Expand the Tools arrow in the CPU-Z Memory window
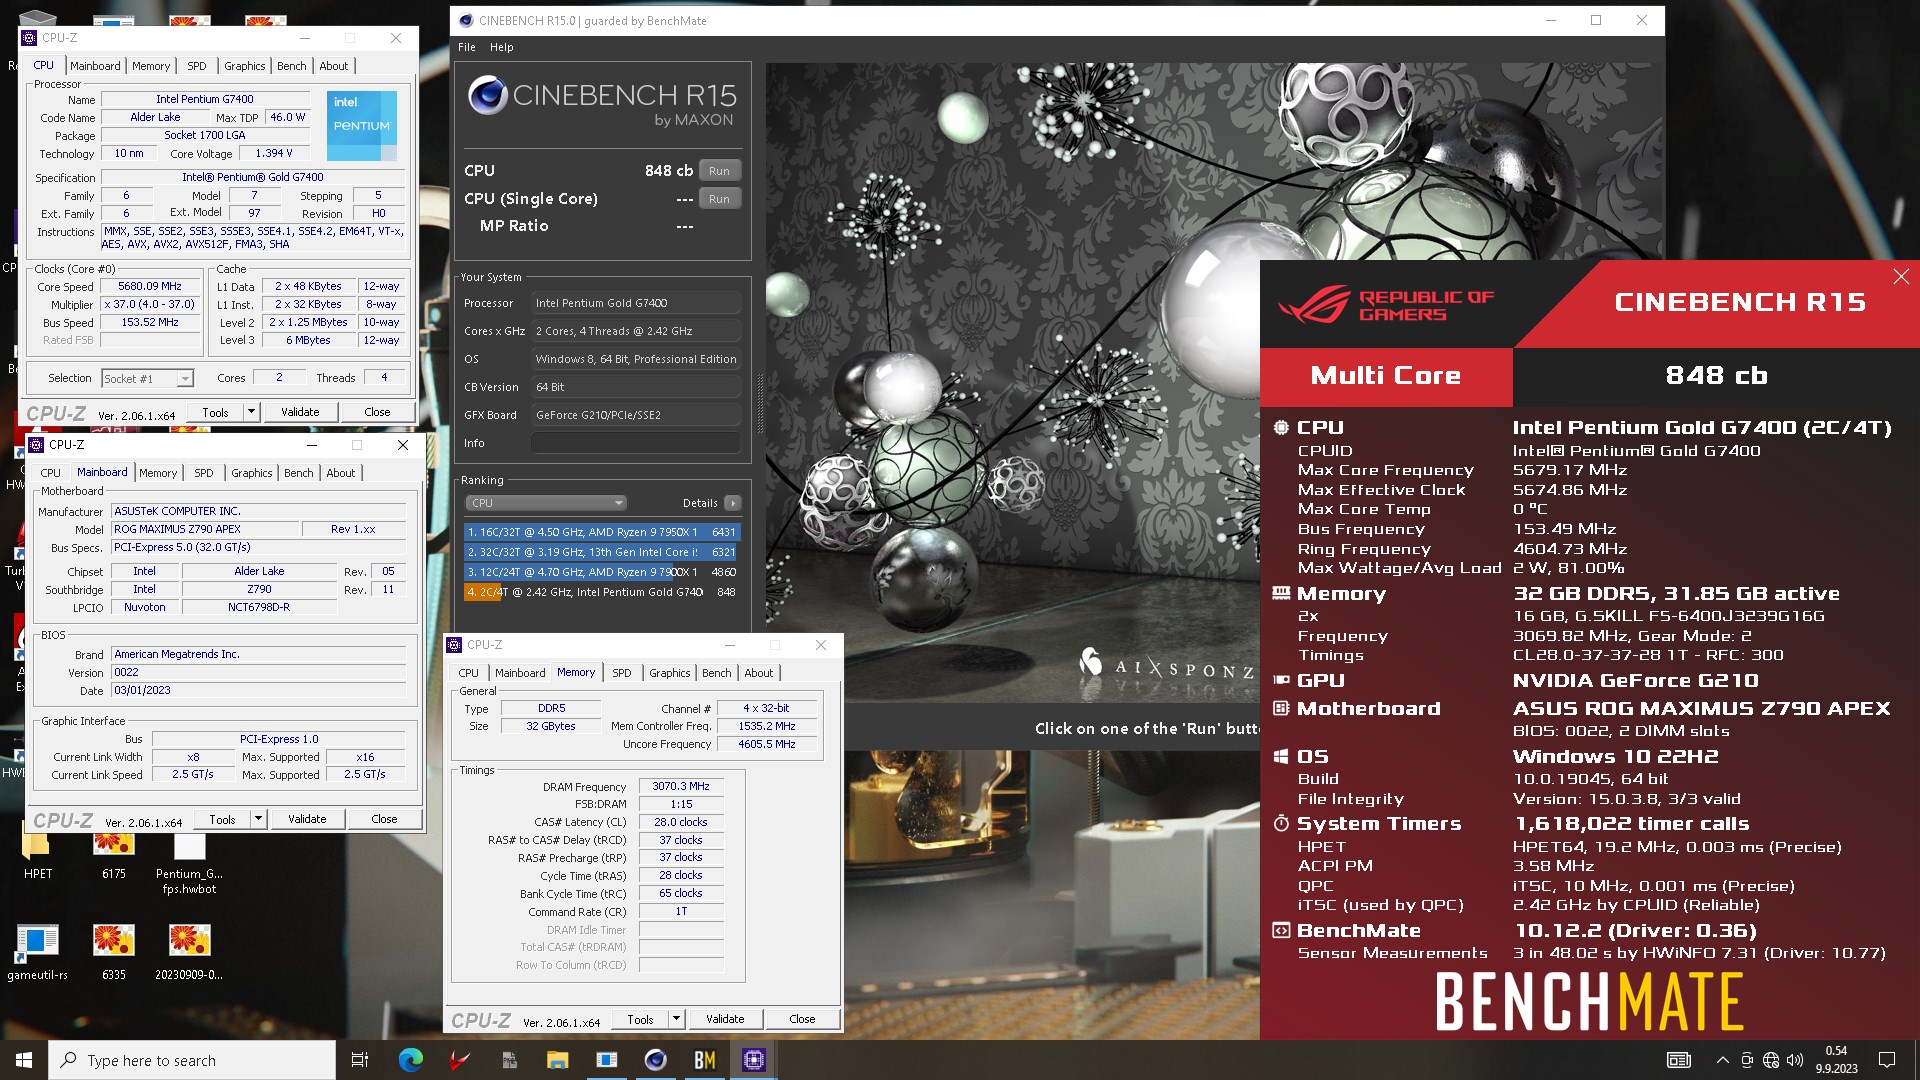 point(676,1019)
